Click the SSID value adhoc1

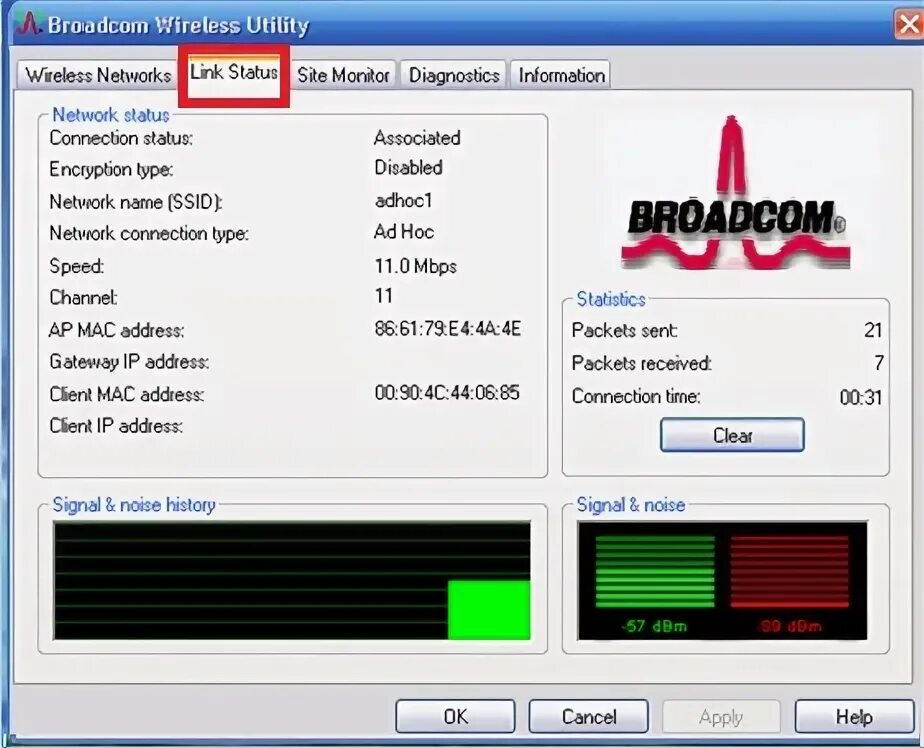(x=404, y=201)
